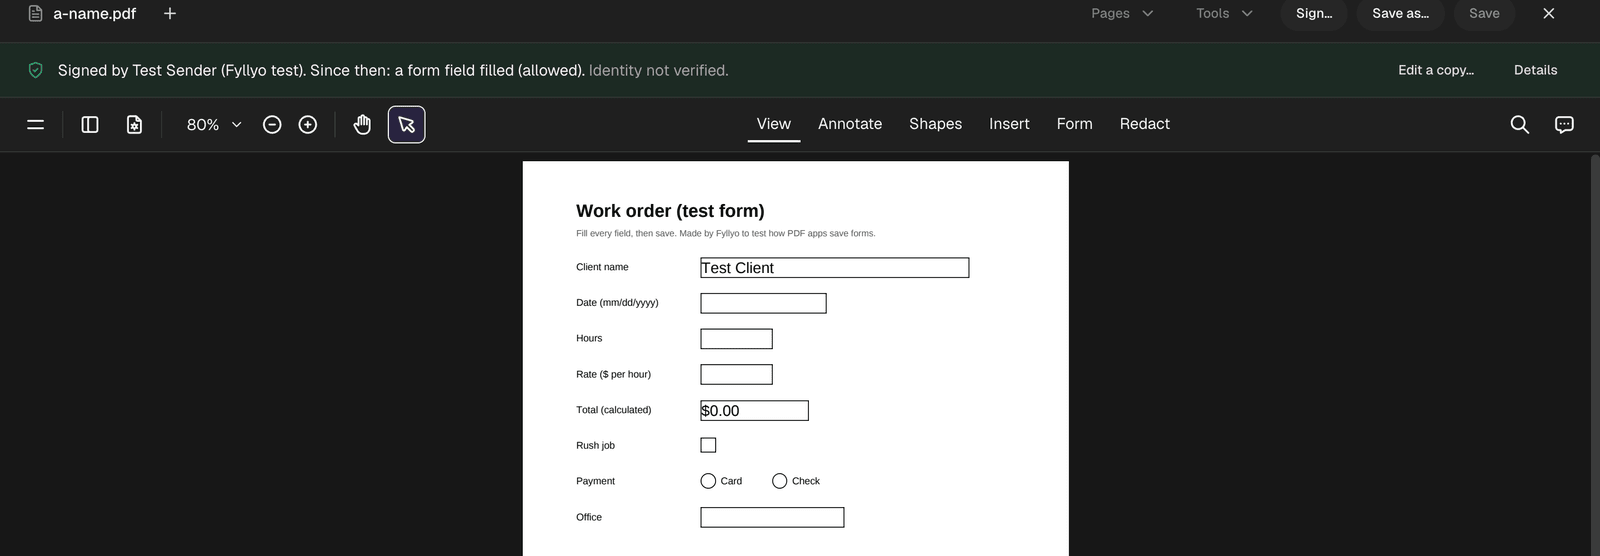Open the 80% zoom level dropdown
Image resolution: width=1600 pixels, height=556 pixels.
tap(214, 125)
